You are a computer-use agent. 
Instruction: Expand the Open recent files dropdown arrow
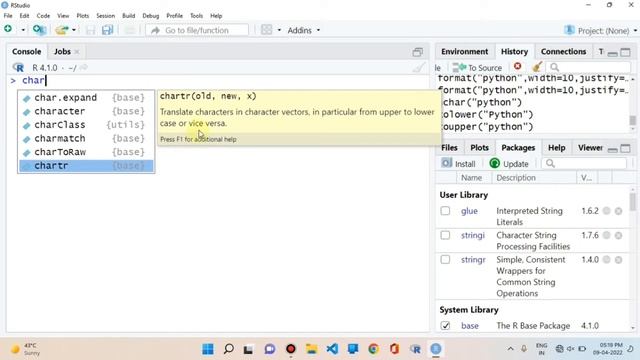click(73, 30)
